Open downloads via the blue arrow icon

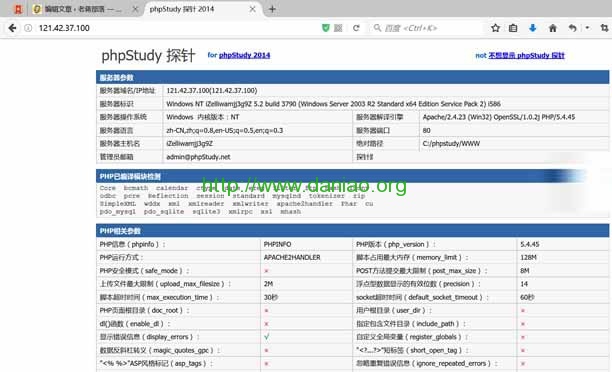coord(532,28)
